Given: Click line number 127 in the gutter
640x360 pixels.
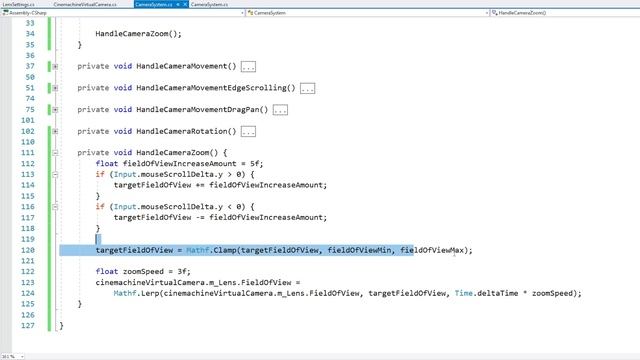Looking at the screenshot, I should point(28,326).
